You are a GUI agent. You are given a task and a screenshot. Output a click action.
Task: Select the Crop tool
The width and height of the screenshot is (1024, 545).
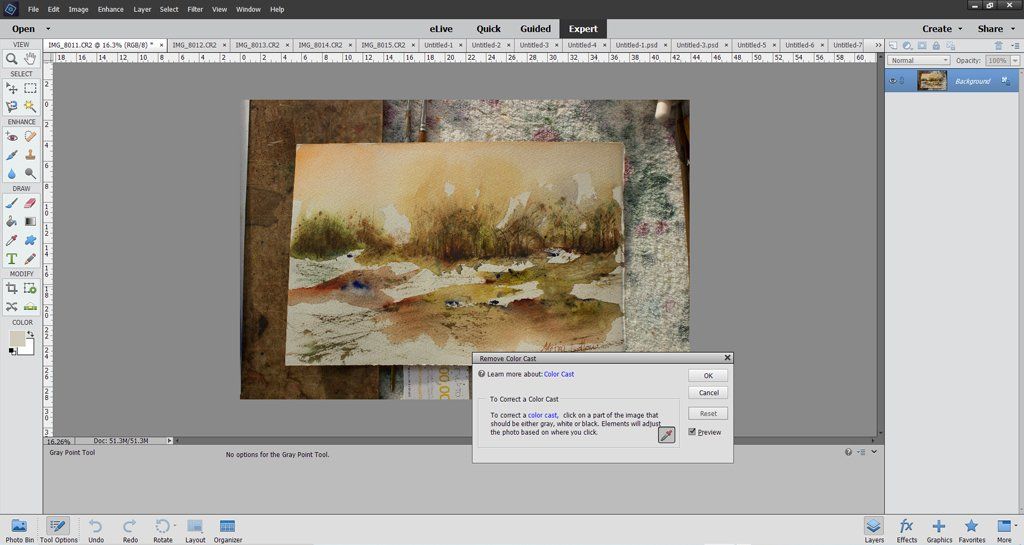12,288
